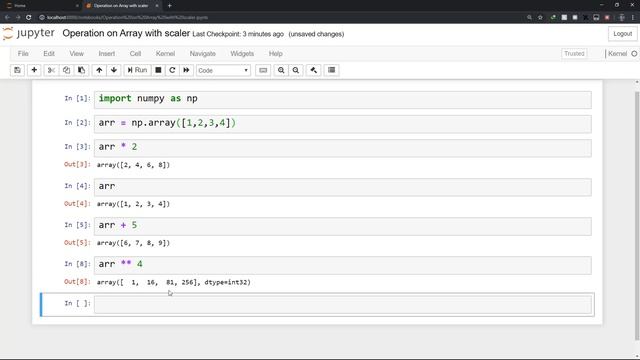Image resolution: width=640 pixels, height=360 pixels.
Task: Select the code cell containing only arr
Action: [343, 187]
